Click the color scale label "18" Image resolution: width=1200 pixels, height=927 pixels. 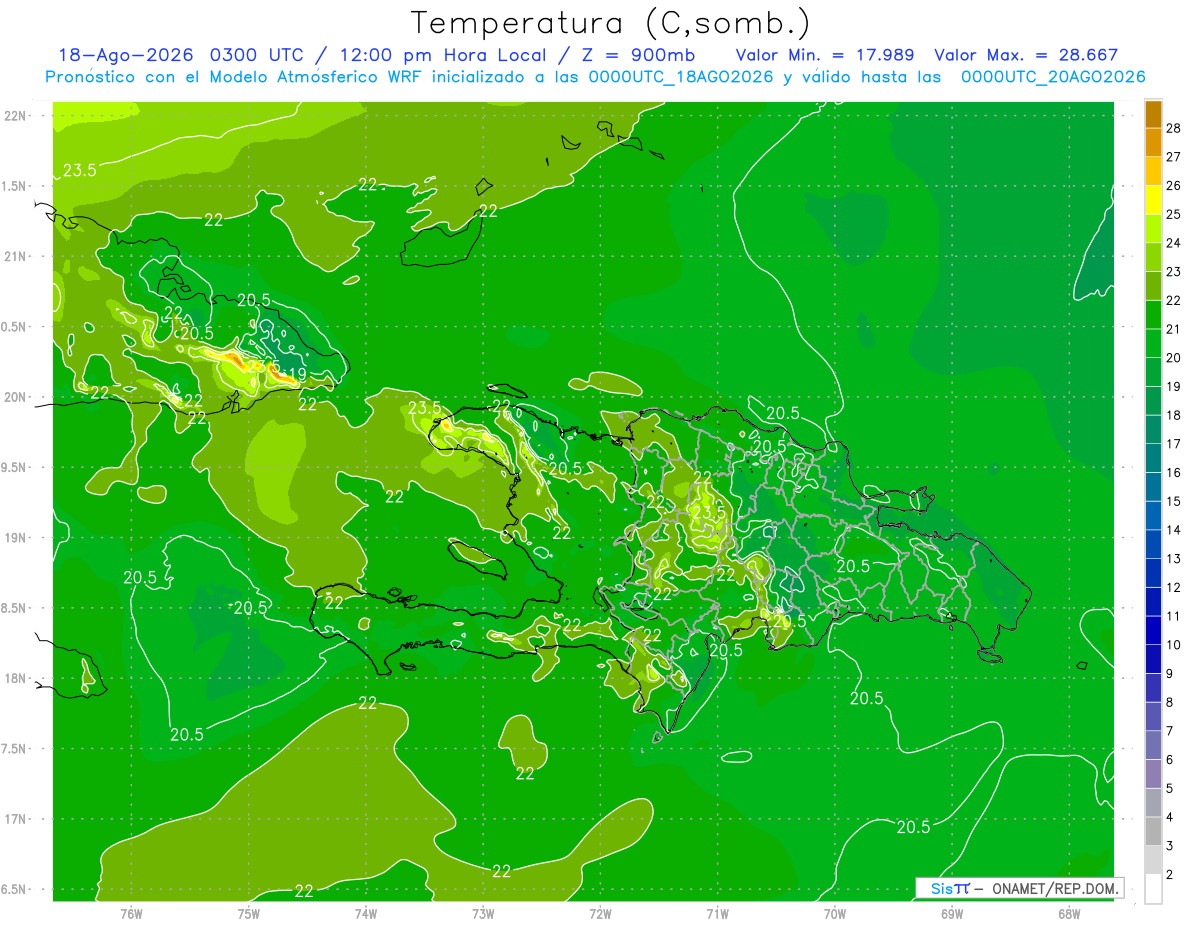coord(1174,415)
